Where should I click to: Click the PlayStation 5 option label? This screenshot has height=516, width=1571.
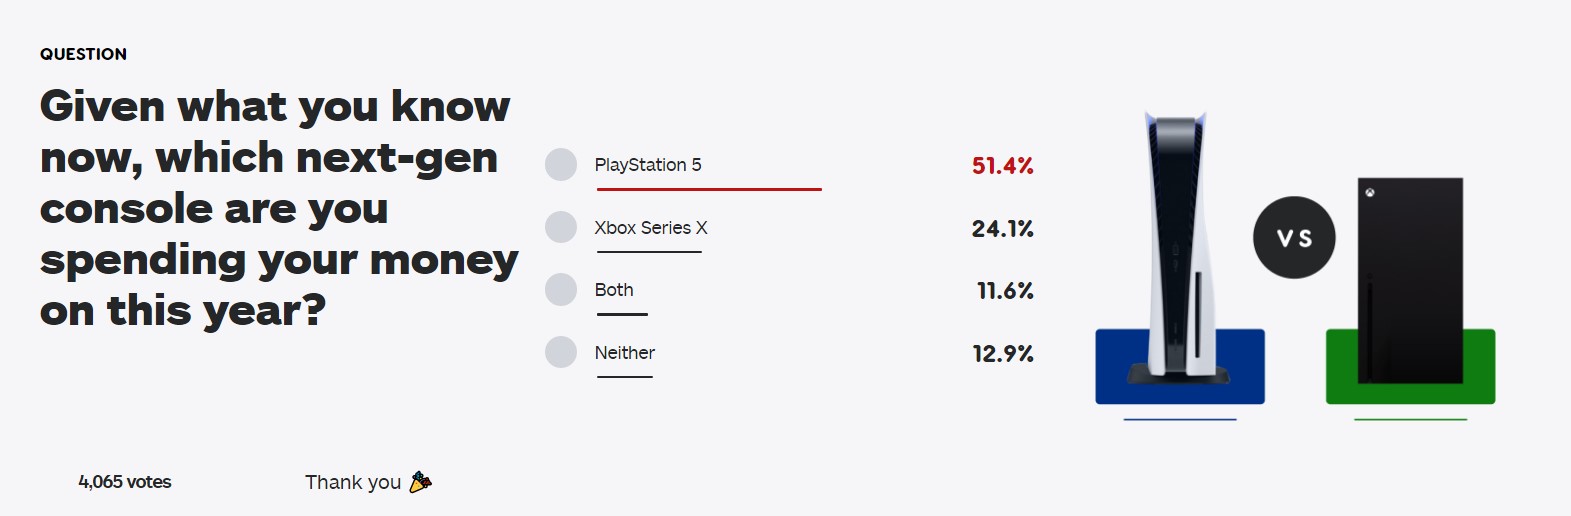click(x=648, y=165)
